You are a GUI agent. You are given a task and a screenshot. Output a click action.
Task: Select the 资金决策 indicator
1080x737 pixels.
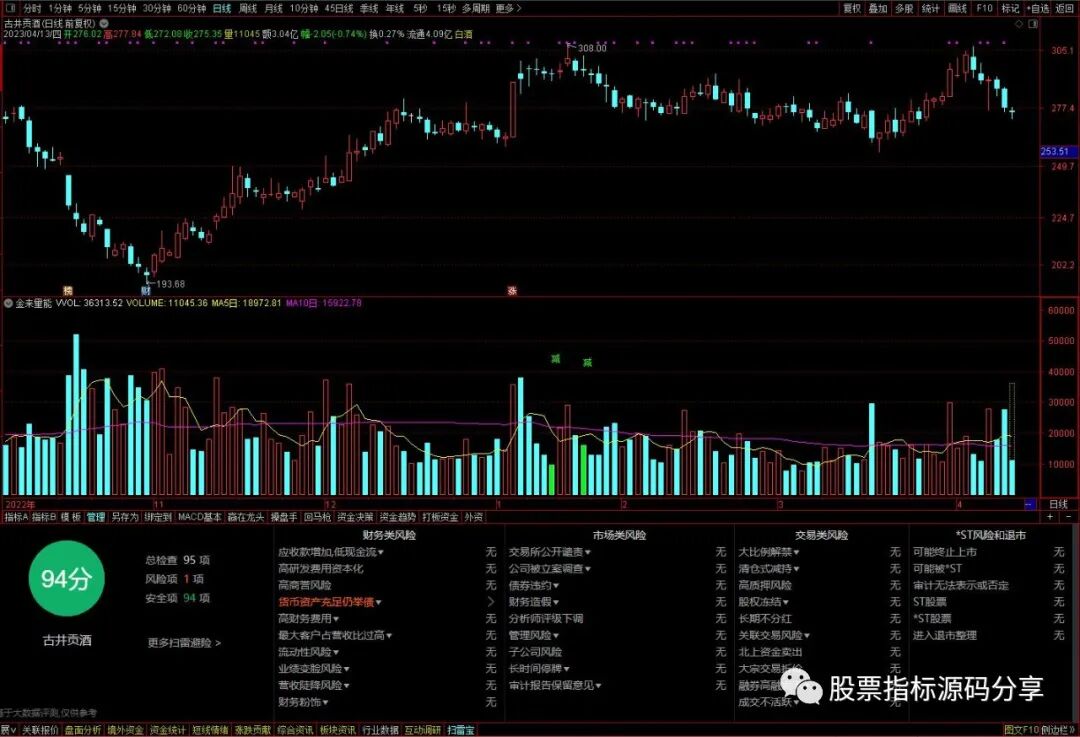click(x=355, y=517)
